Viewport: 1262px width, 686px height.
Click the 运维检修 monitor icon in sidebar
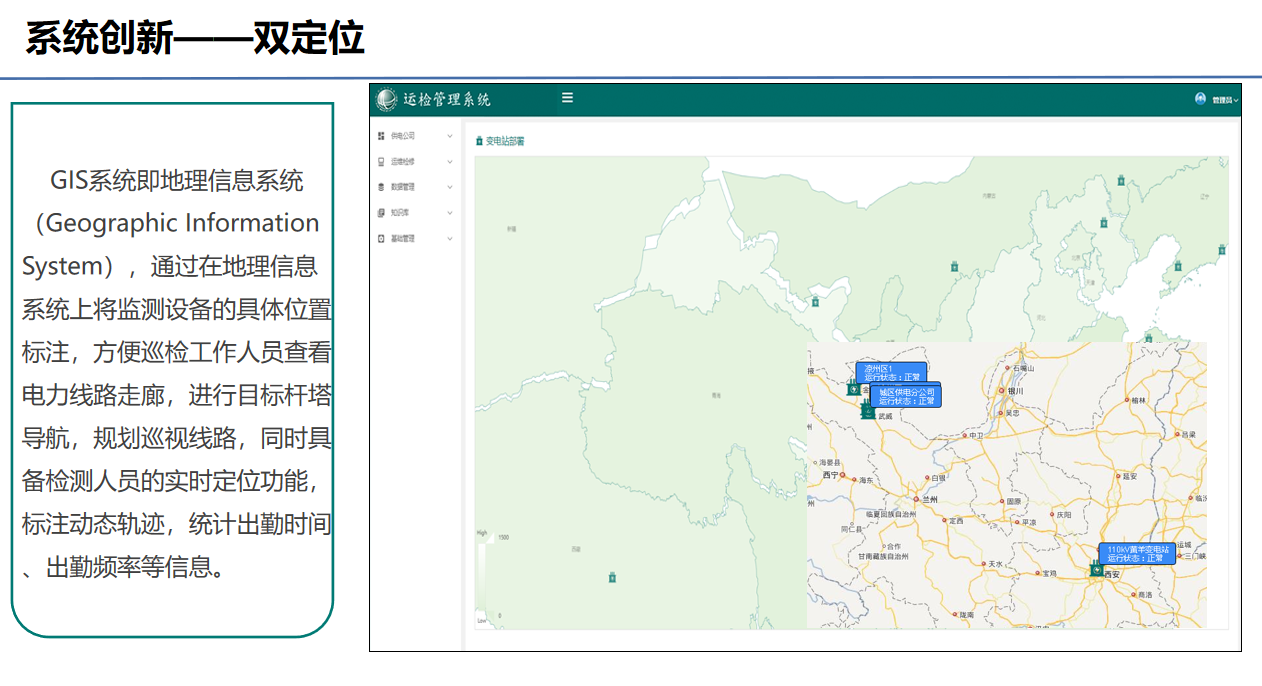(381, 162)
